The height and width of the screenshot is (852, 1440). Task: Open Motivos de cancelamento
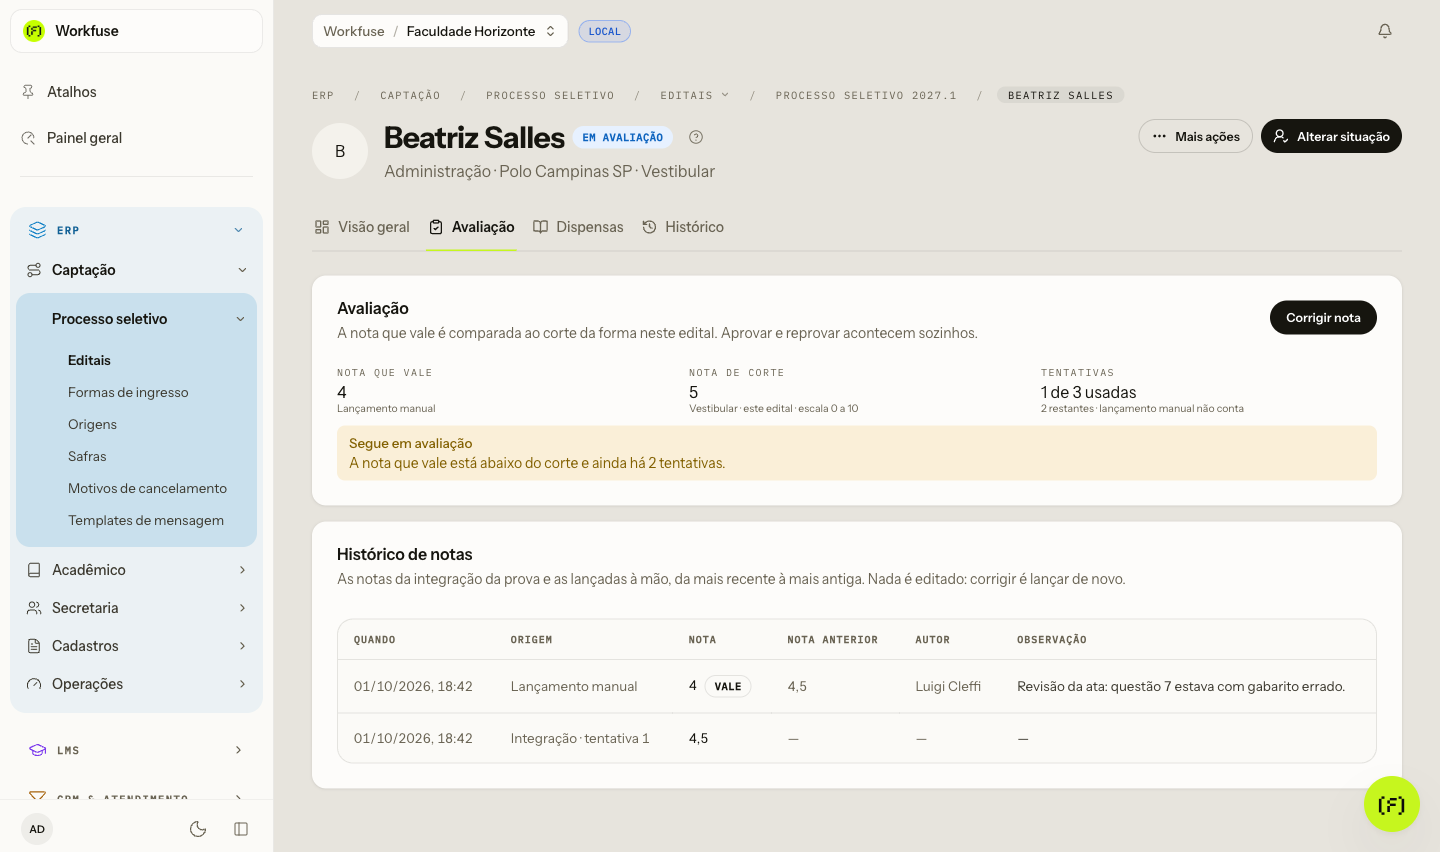tap(147, 488)
